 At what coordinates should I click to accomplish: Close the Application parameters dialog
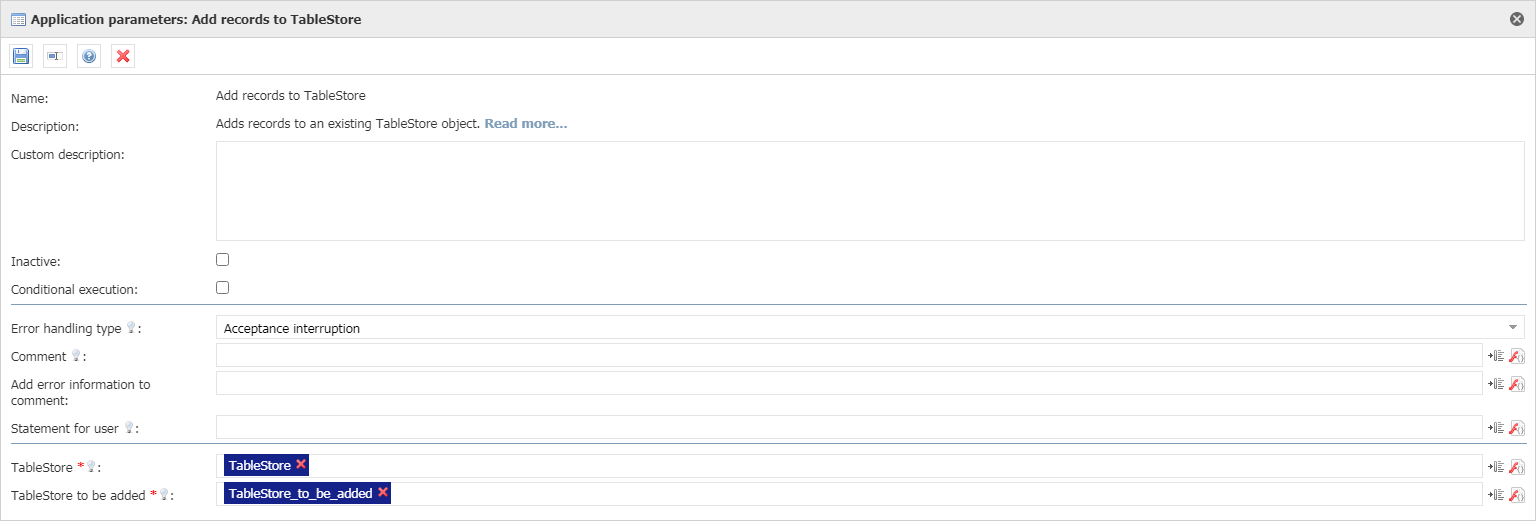tap(1517, 19)
